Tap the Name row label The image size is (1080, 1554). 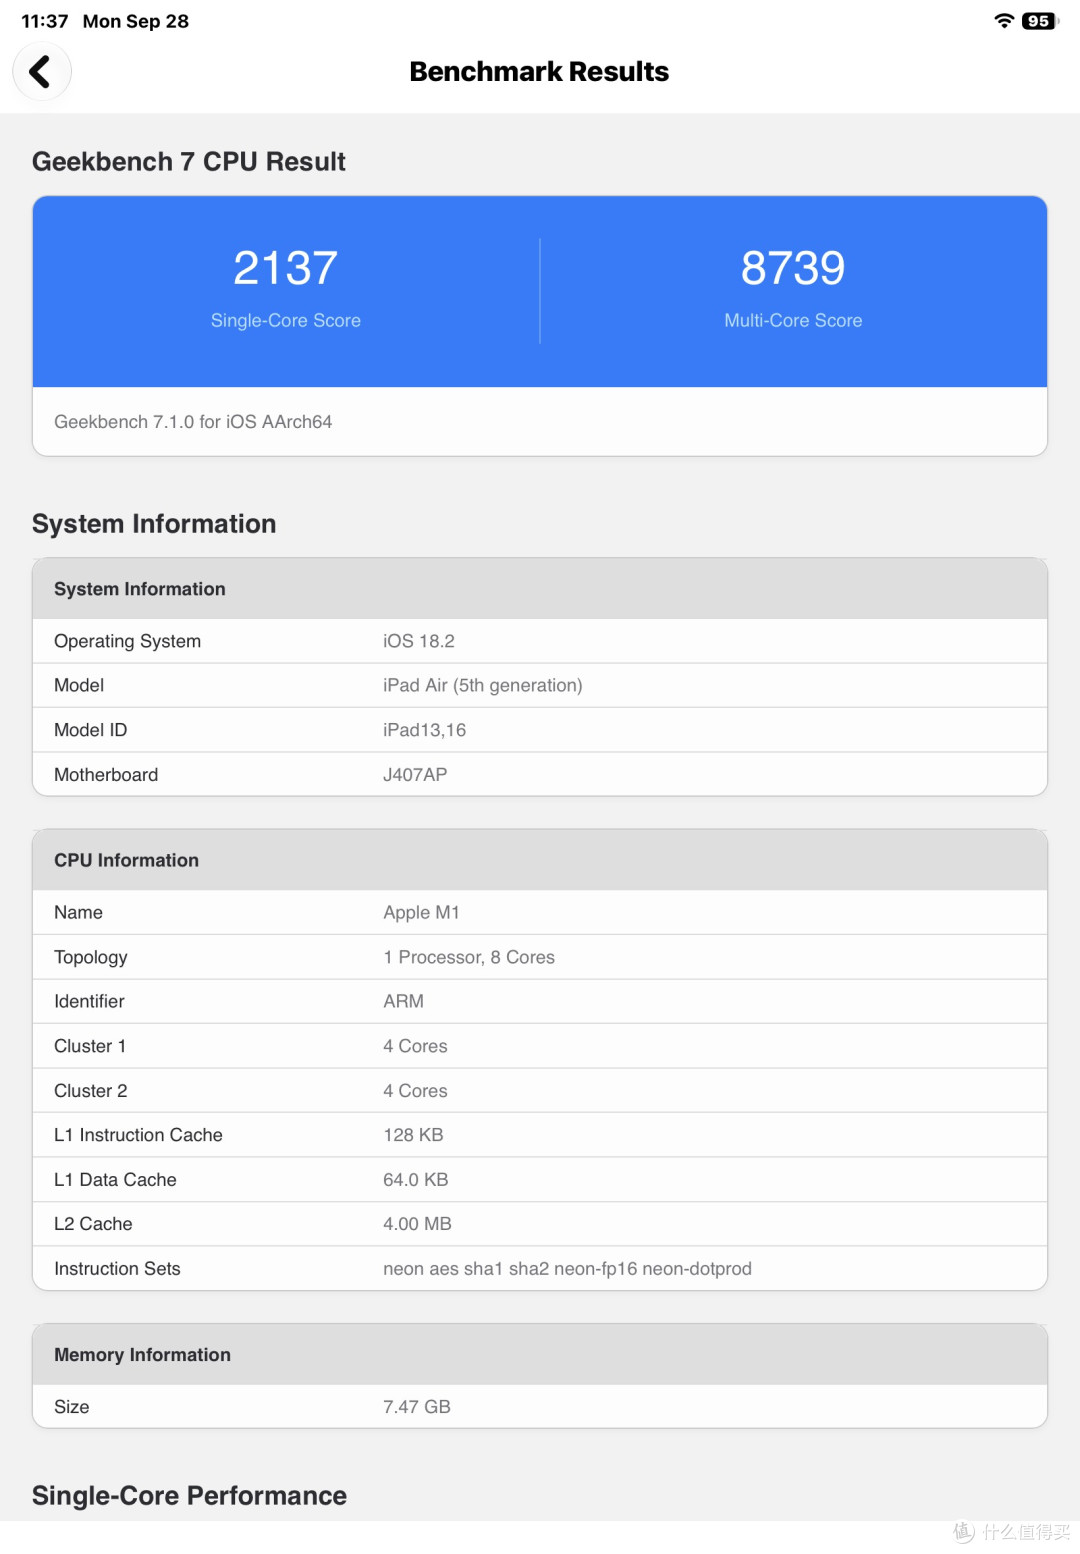pos(79,912)
